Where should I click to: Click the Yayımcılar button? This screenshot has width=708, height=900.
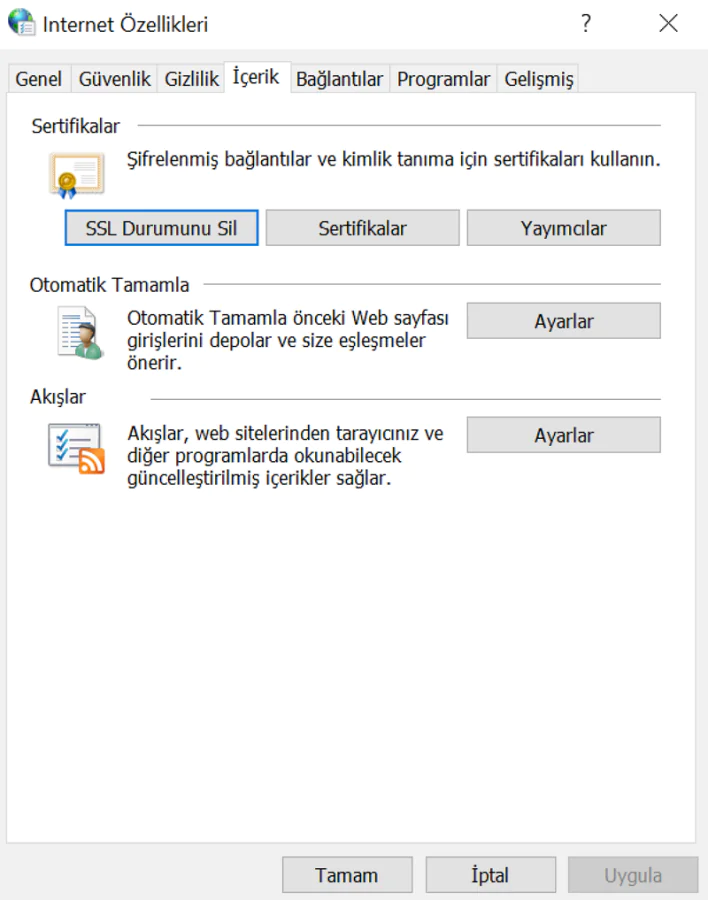[x=563, y=227]
